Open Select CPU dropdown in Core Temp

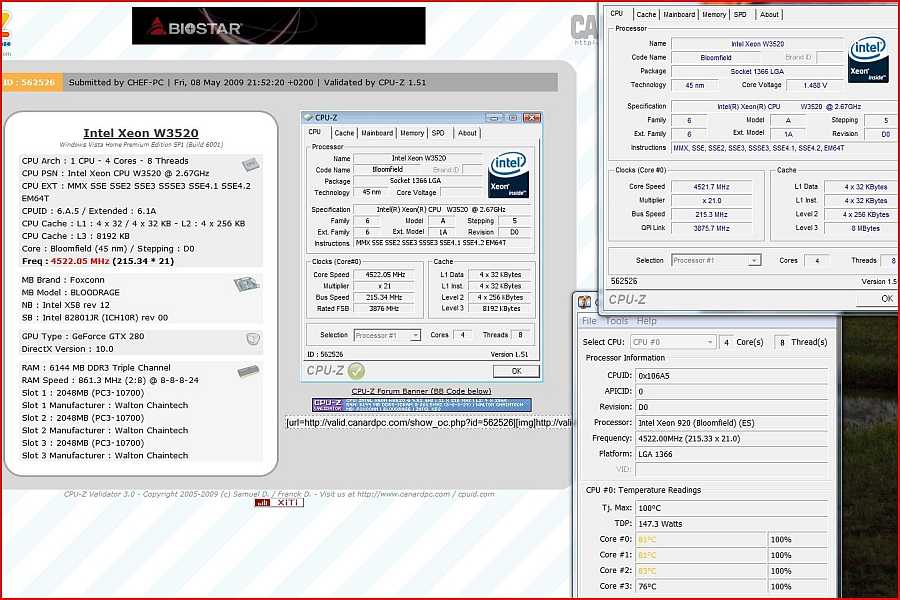click(x=673, y=342)
